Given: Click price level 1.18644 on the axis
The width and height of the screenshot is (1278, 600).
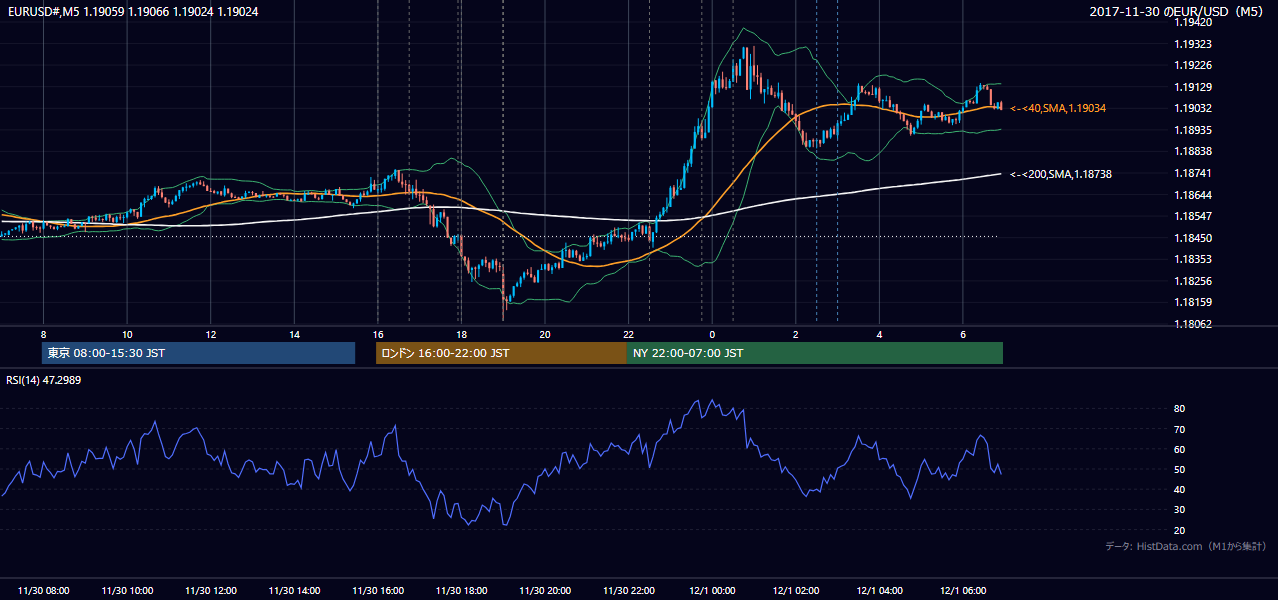Looking at the screenshot, I should [x=1194, y=195].
